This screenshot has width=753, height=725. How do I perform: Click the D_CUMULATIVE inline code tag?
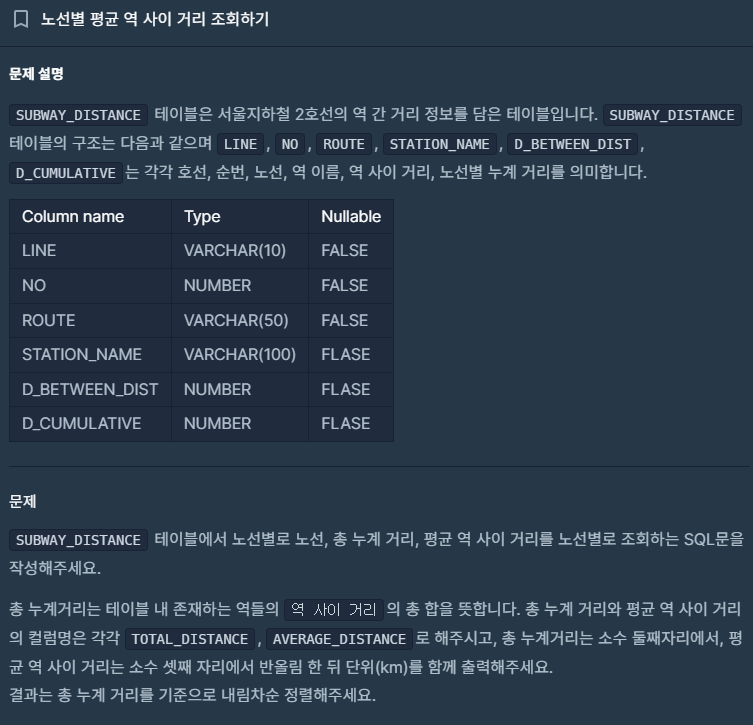point(66,173)
